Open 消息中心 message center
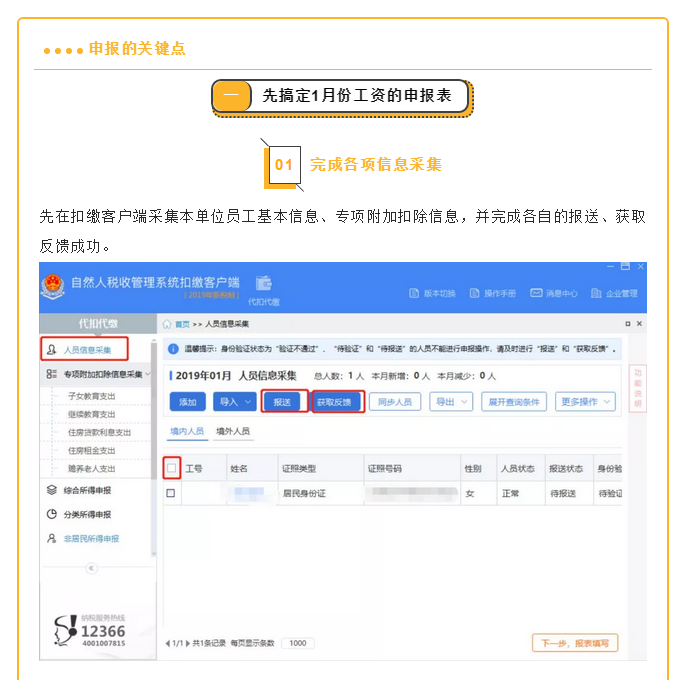 pos(554,293)
